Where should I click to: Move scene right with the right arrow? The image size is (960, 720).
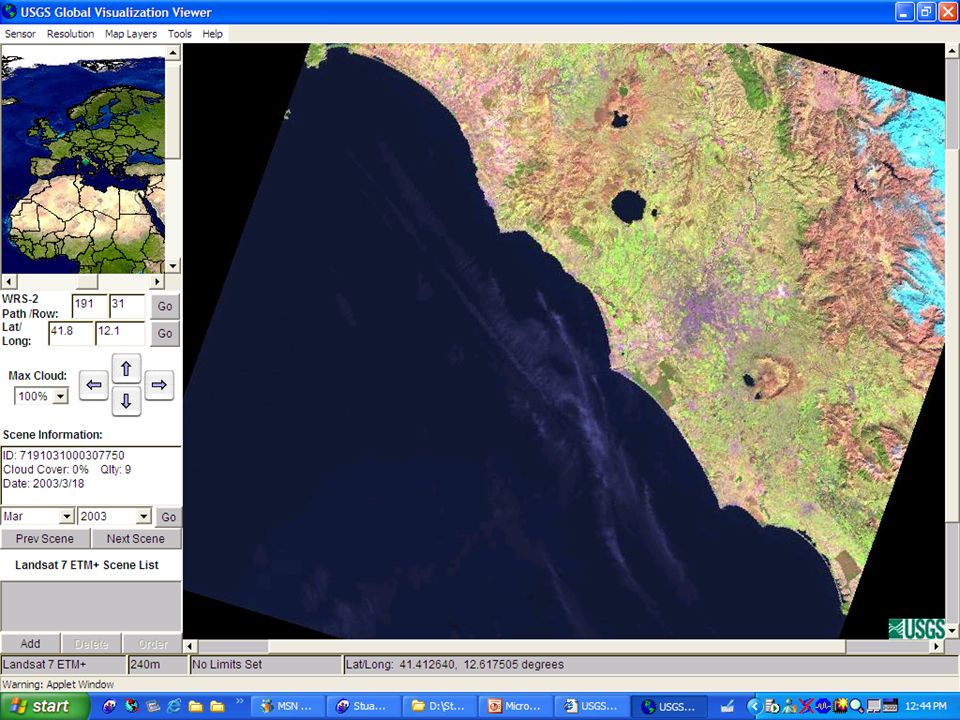point(159,385)
